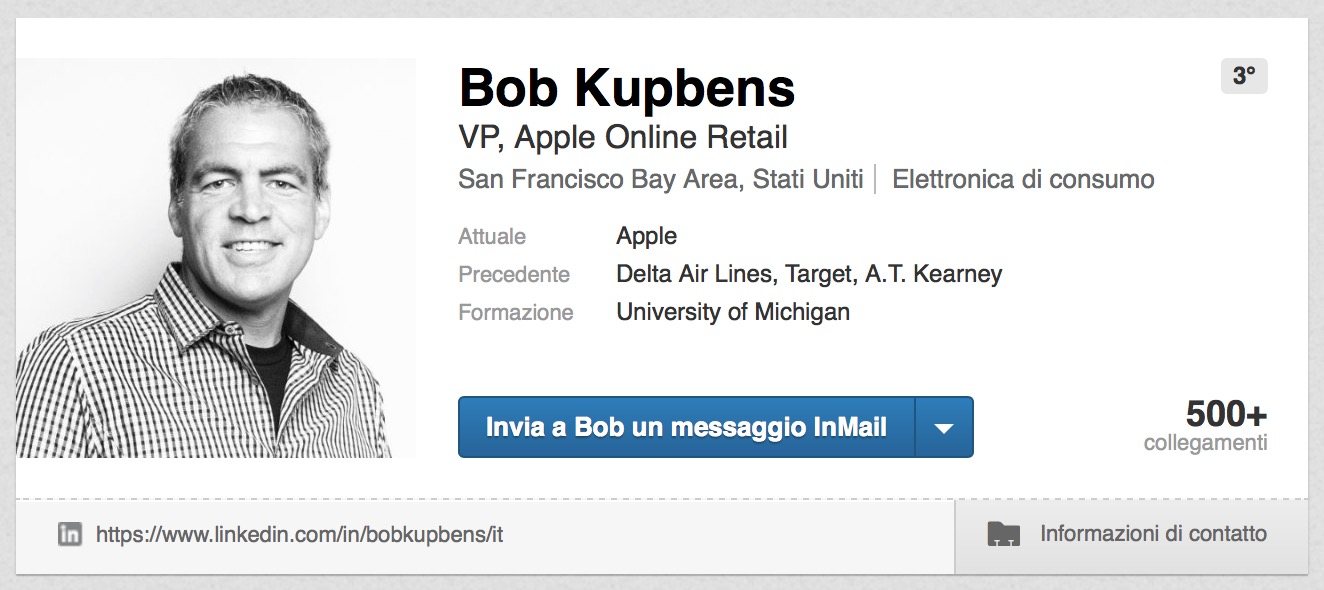Click the Apple current company link
Viewport: 1324px width, 590px height.
tap(646, 236)
